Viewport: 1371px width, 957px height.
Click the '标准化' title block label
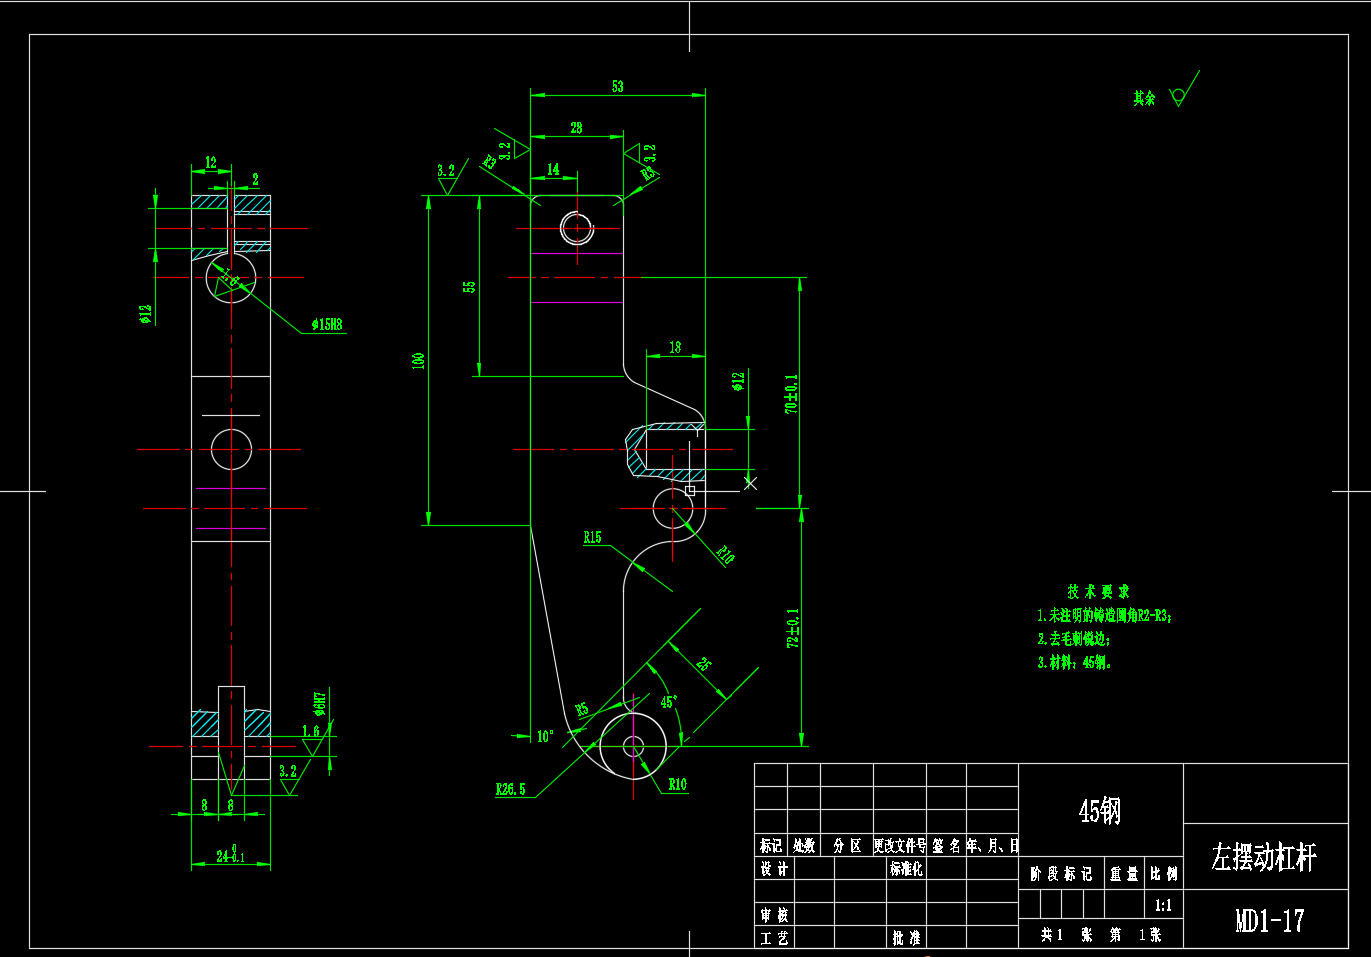pyautogui.click(x=906, y=870)
